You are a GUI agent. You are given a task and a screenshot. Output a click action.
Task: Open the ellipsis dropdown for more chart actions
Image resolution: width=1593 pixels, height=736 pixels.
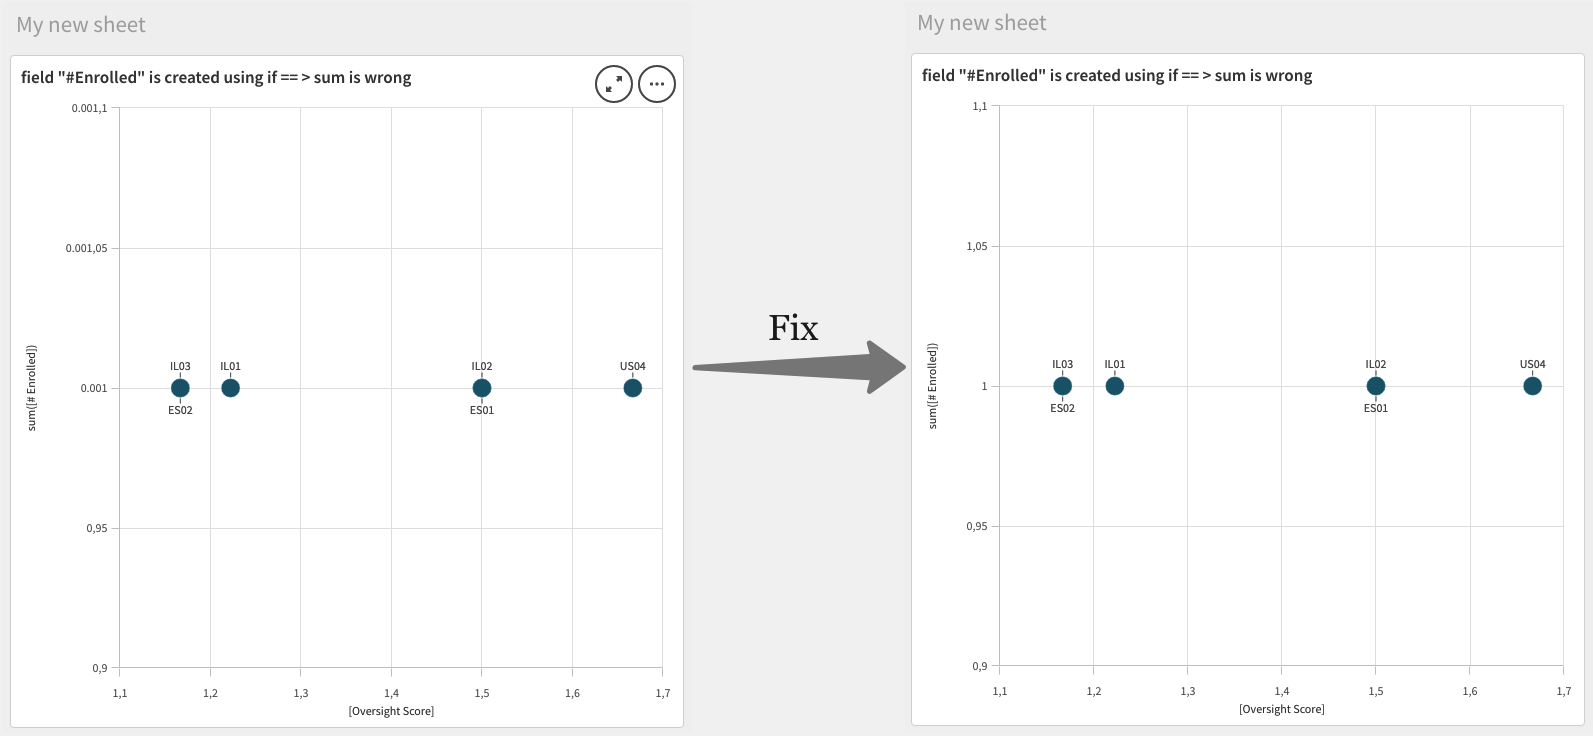[657, 84]
